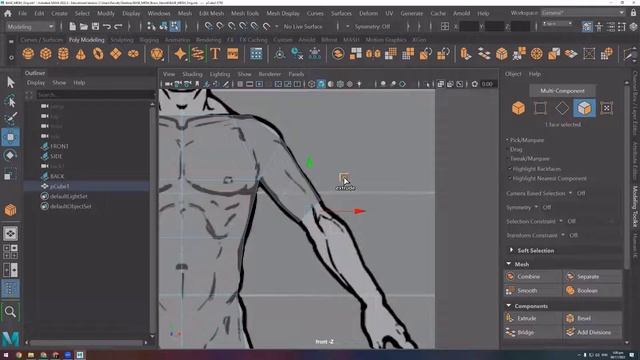Click the Bevel button
The width and height of the screenshot is (640, 360).
(593, 318)
